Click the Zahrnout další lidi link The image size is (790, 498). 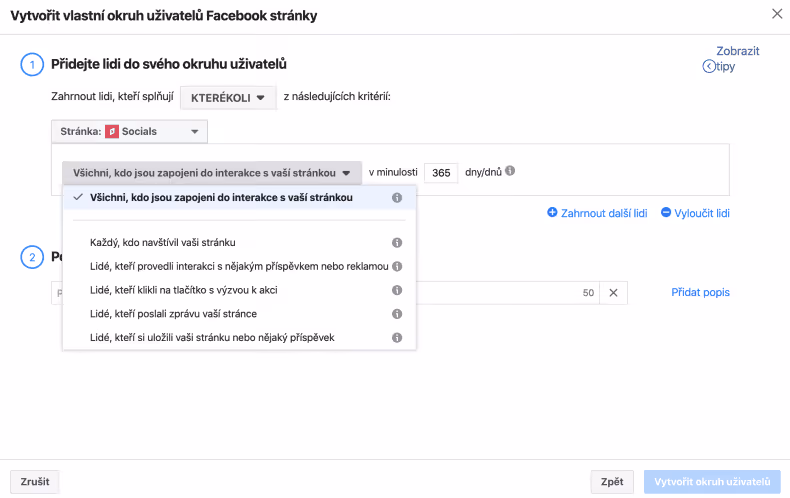click(x=604, y=213)
